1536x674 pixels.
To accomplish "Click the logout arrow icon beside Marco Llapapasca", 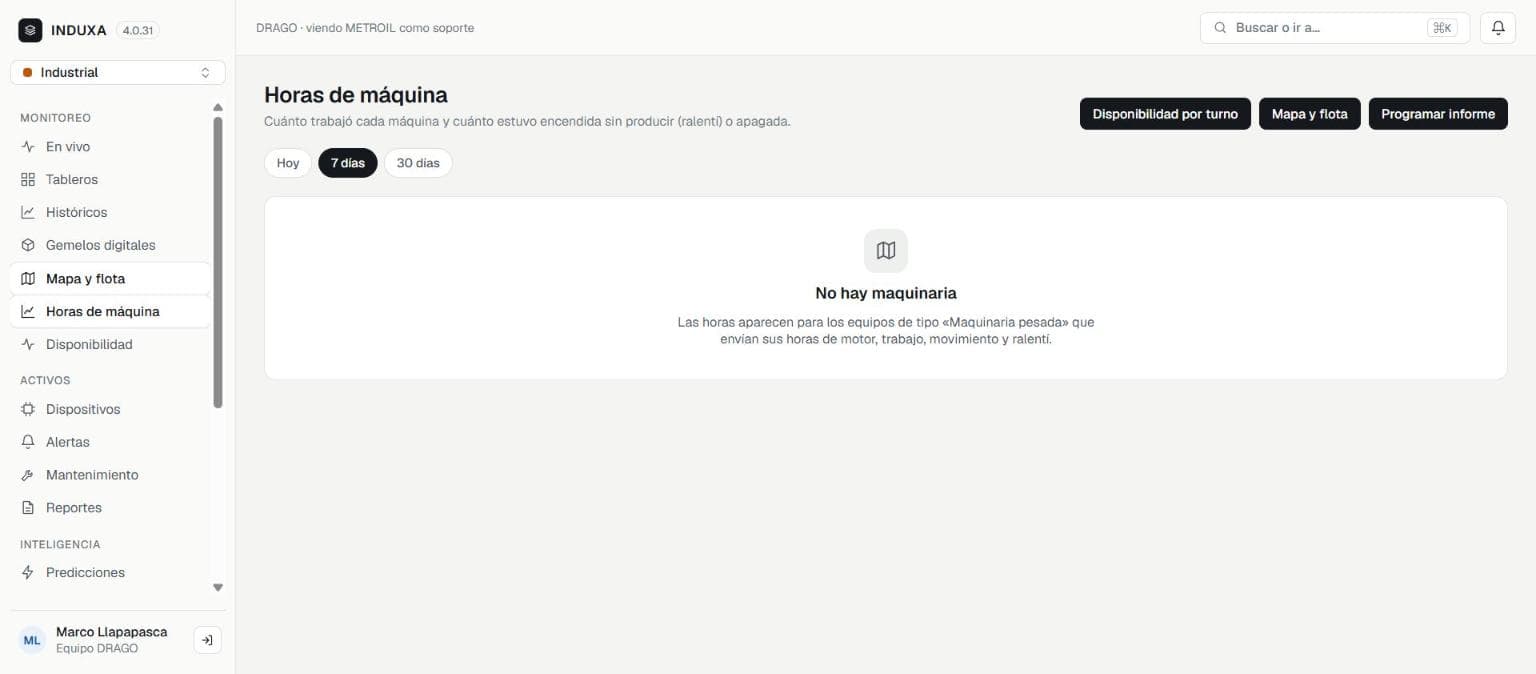I will 207,640.
